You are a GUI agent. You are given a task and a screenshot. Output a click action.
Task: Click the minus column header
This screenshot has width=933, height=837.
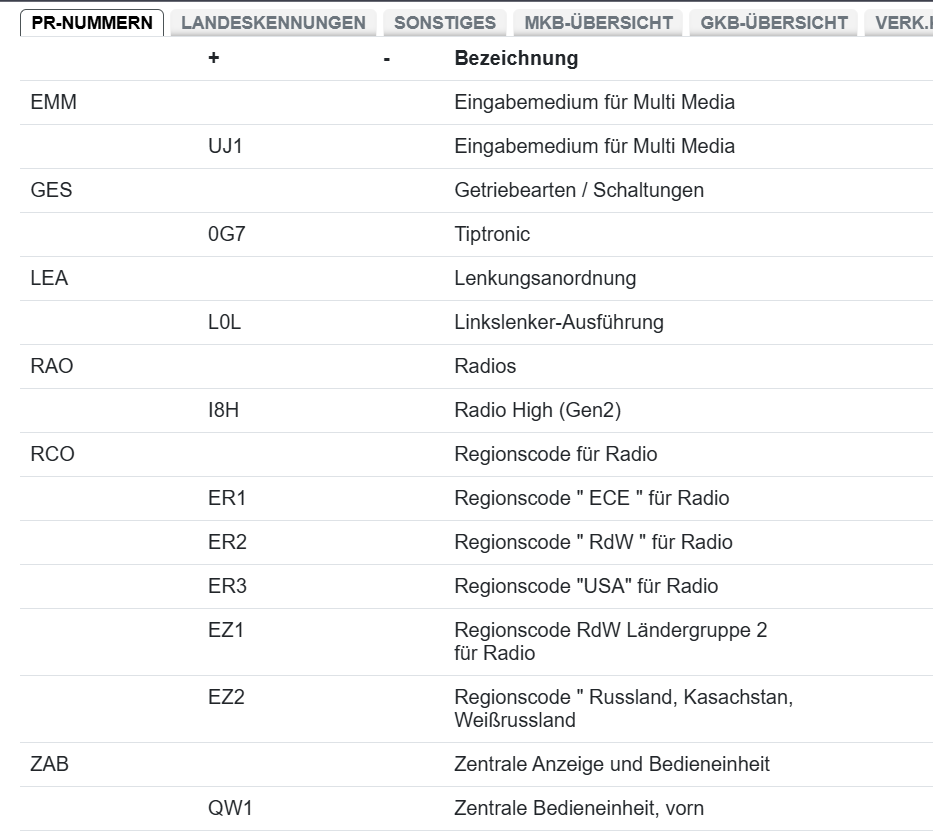pos(387,59)
